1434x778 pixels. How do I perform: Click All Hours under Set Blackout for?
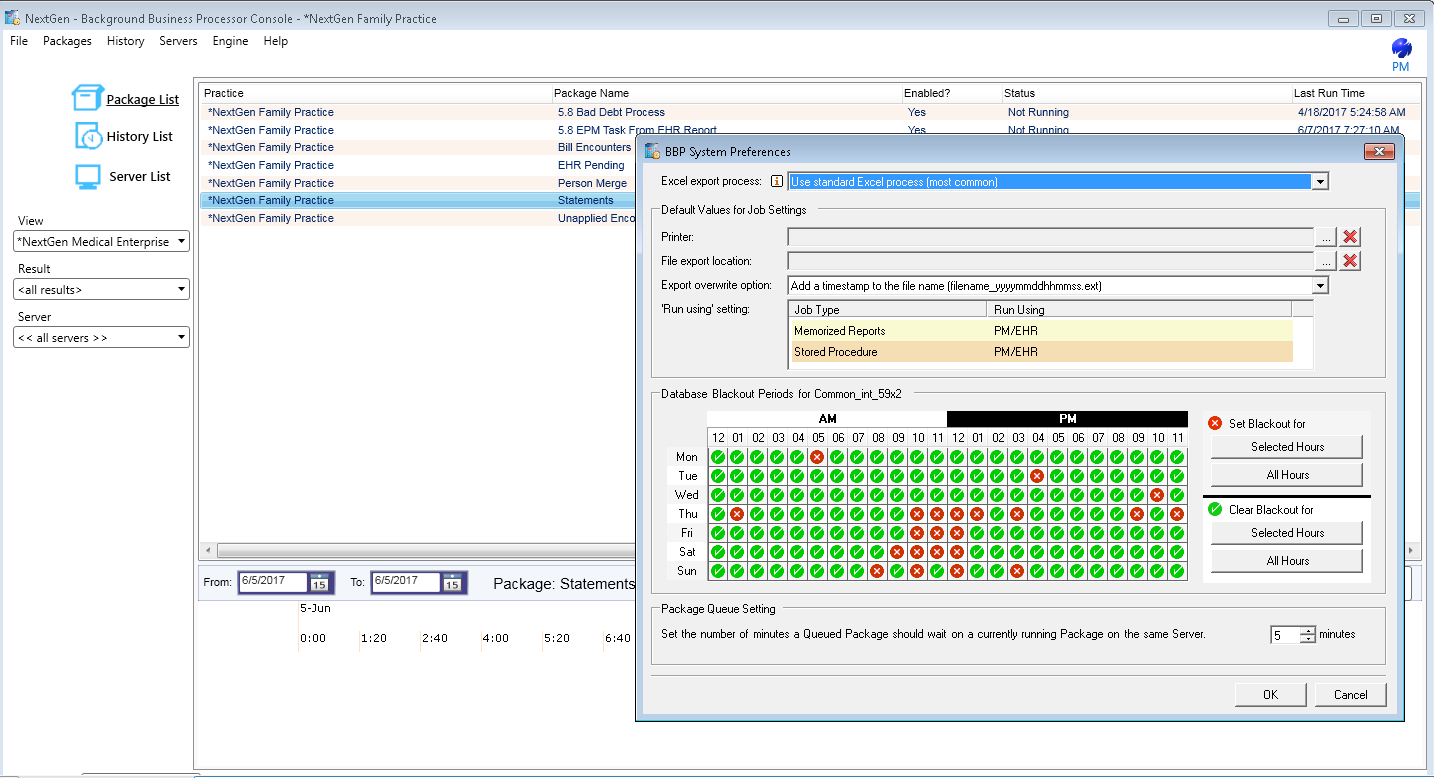[1287, 475]
